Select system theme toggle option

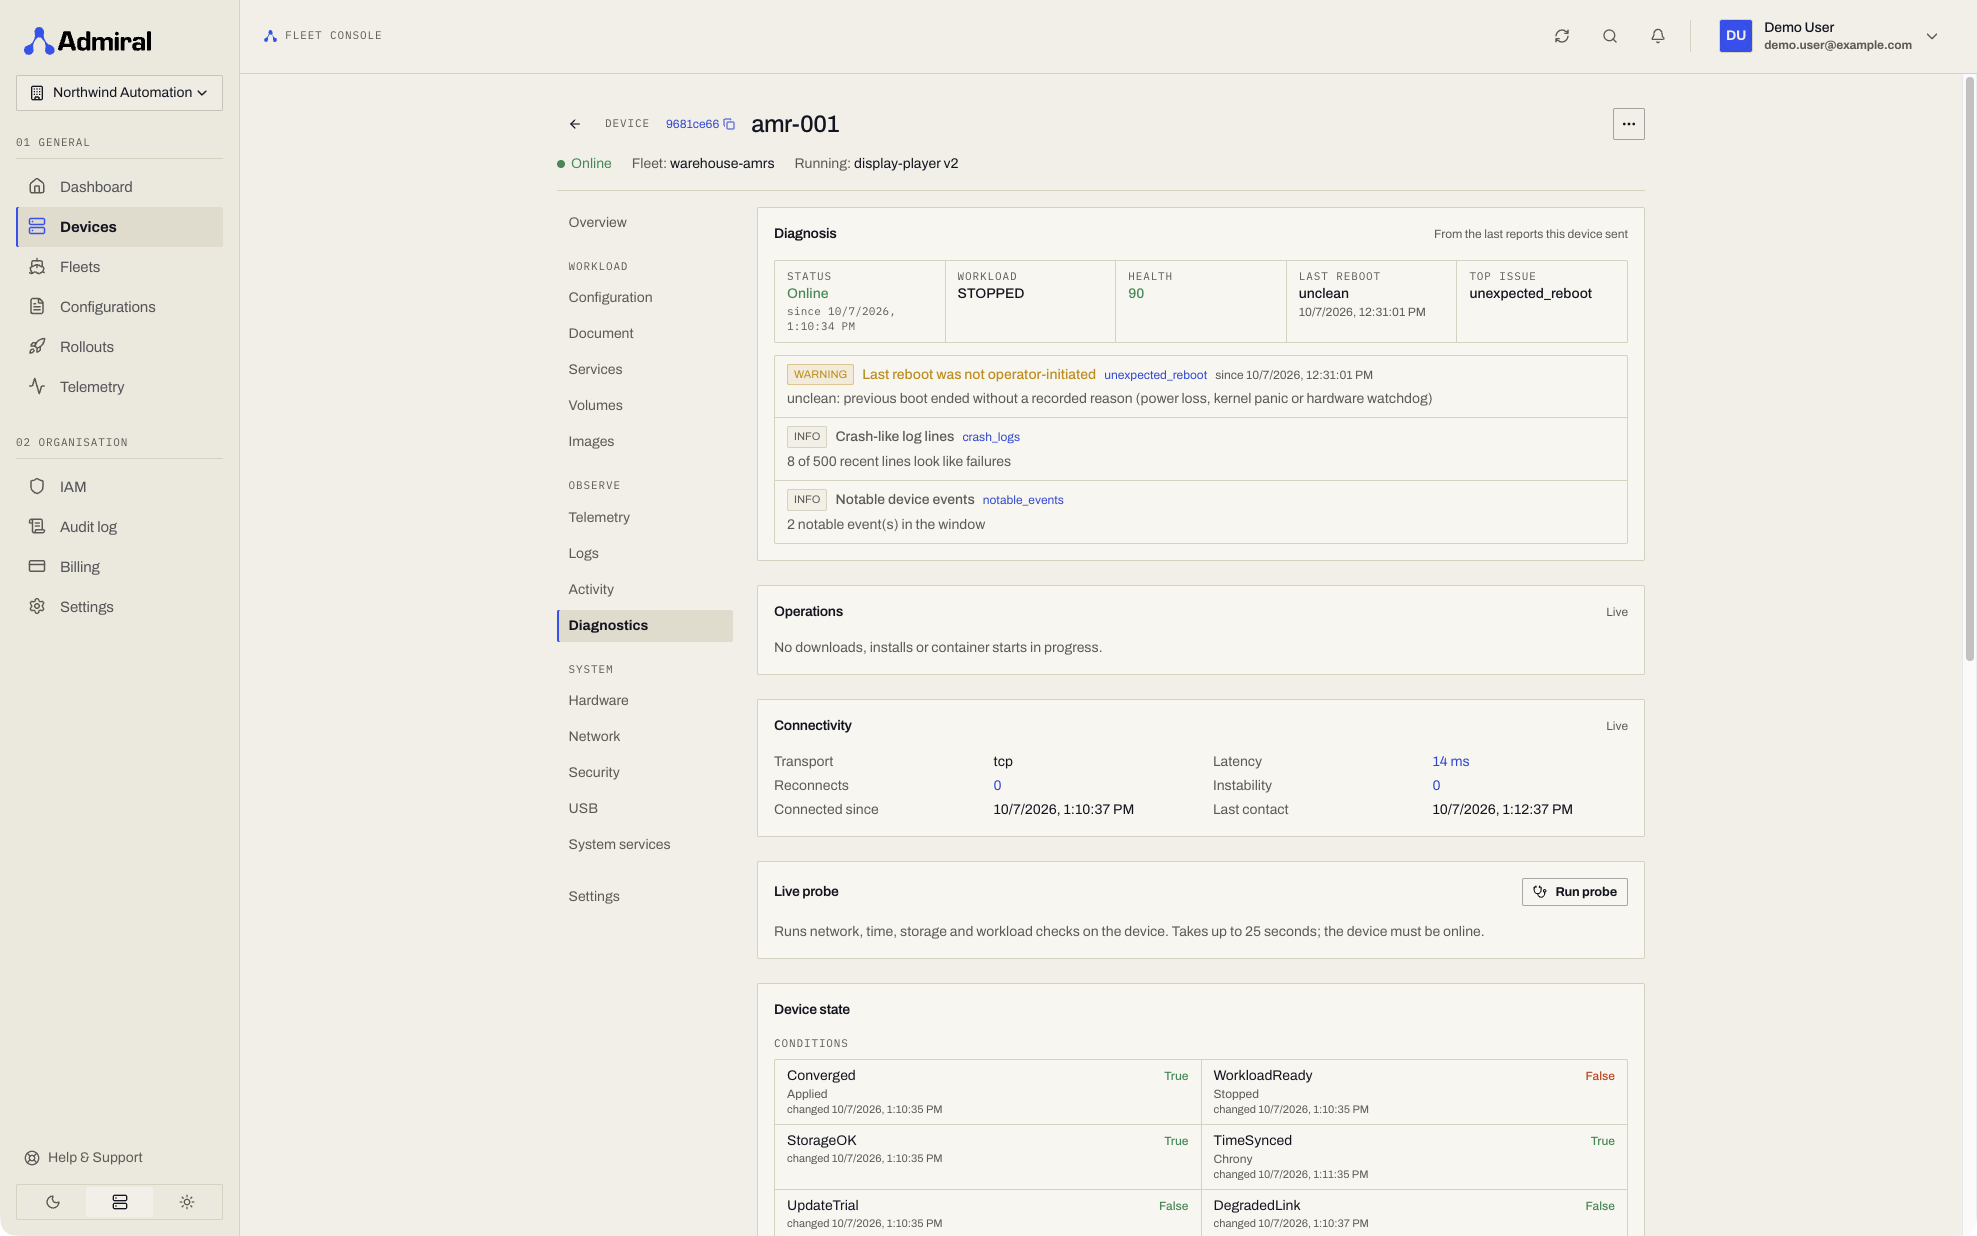coord(120,1202)
